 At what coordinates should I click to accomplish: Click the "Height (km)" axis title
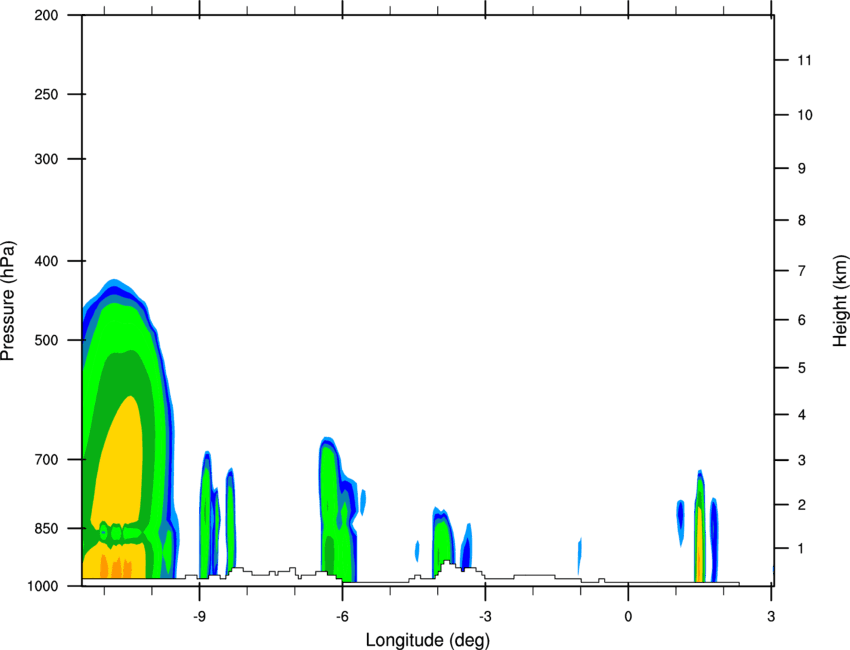tap(840, 301)
